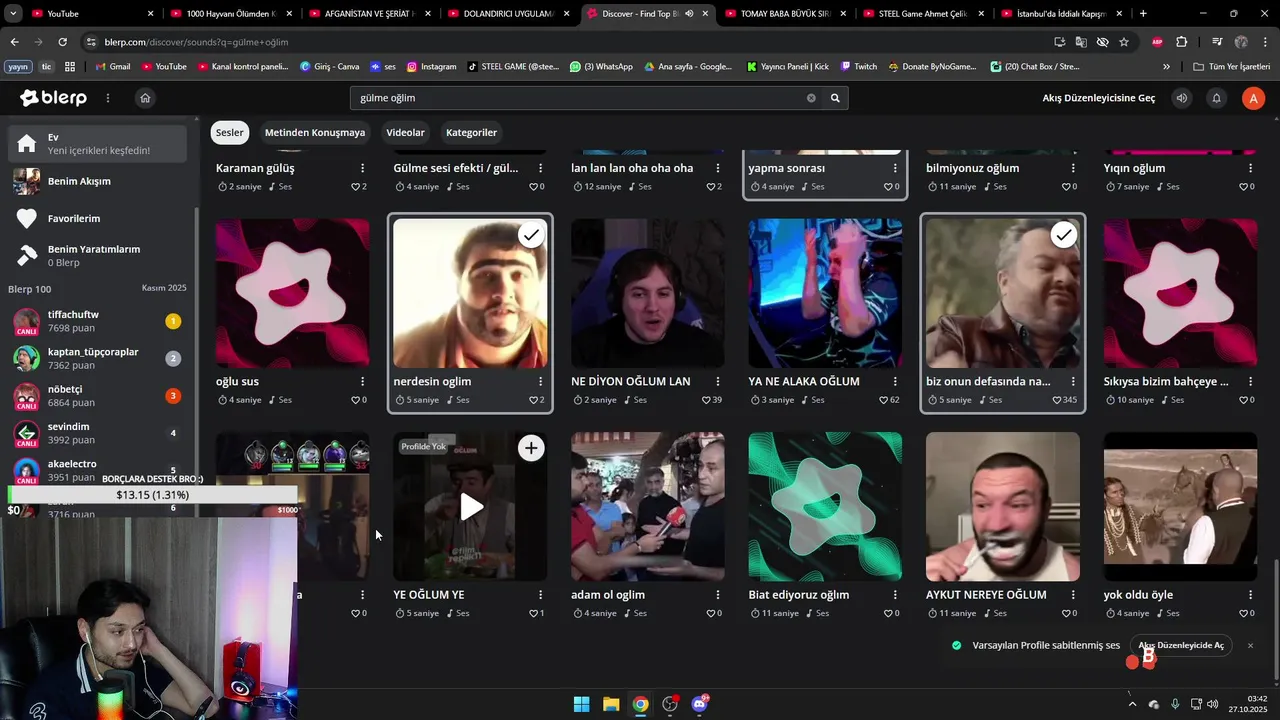
Task: Open the Kick Yayıncı Paneli bookmark
Action: pos(788,66)
